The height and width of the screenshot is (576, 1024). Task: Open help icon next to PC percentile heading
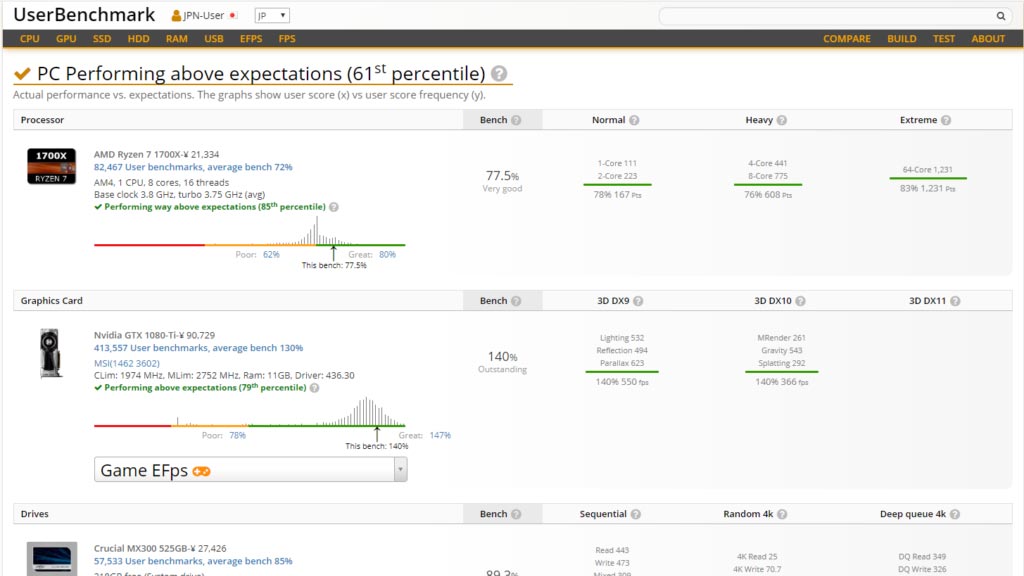(499, 74)
